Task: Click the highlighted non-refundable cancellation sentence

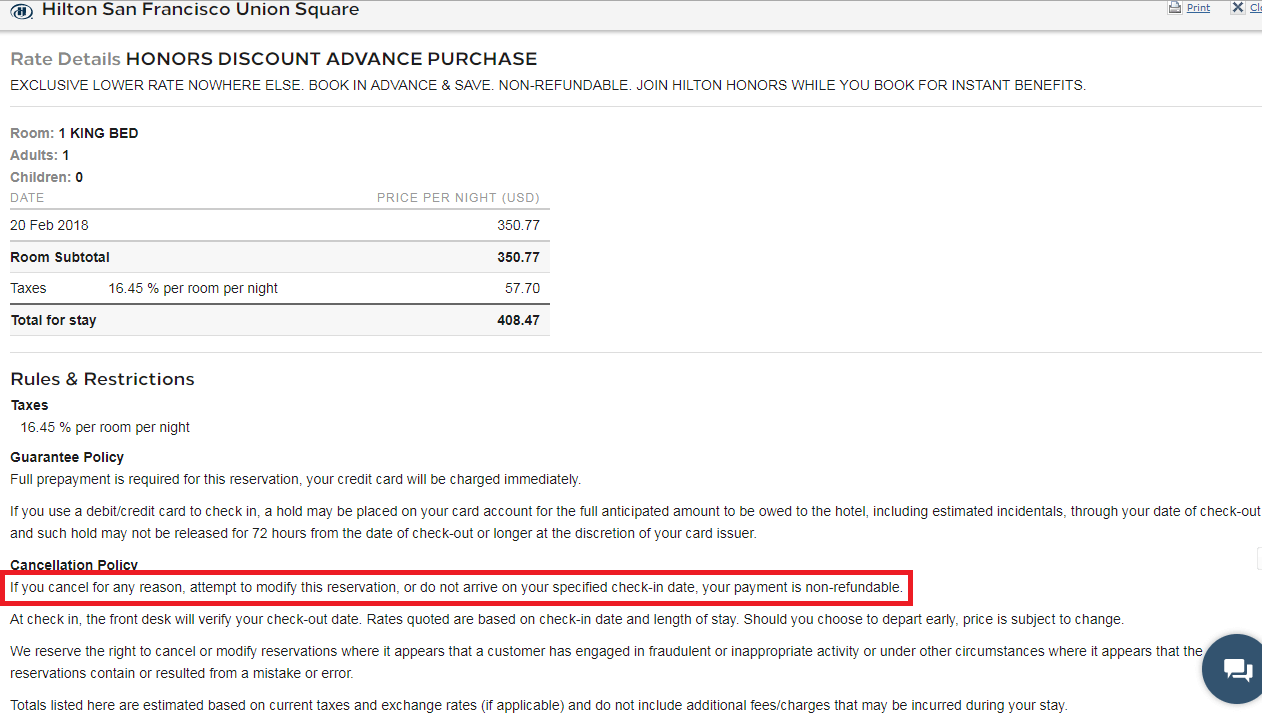Action: (457, 588)
